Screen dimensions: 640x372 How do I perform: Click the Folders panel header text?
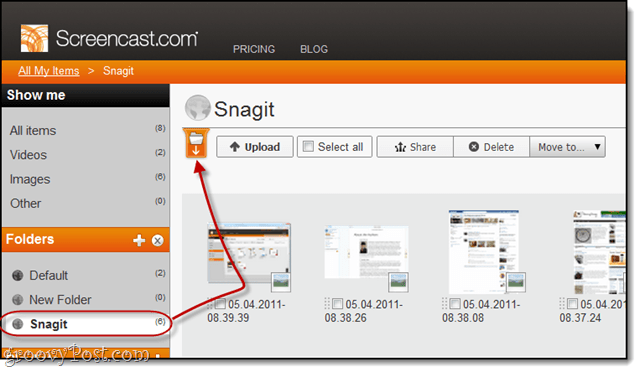[x=30, y=239]
